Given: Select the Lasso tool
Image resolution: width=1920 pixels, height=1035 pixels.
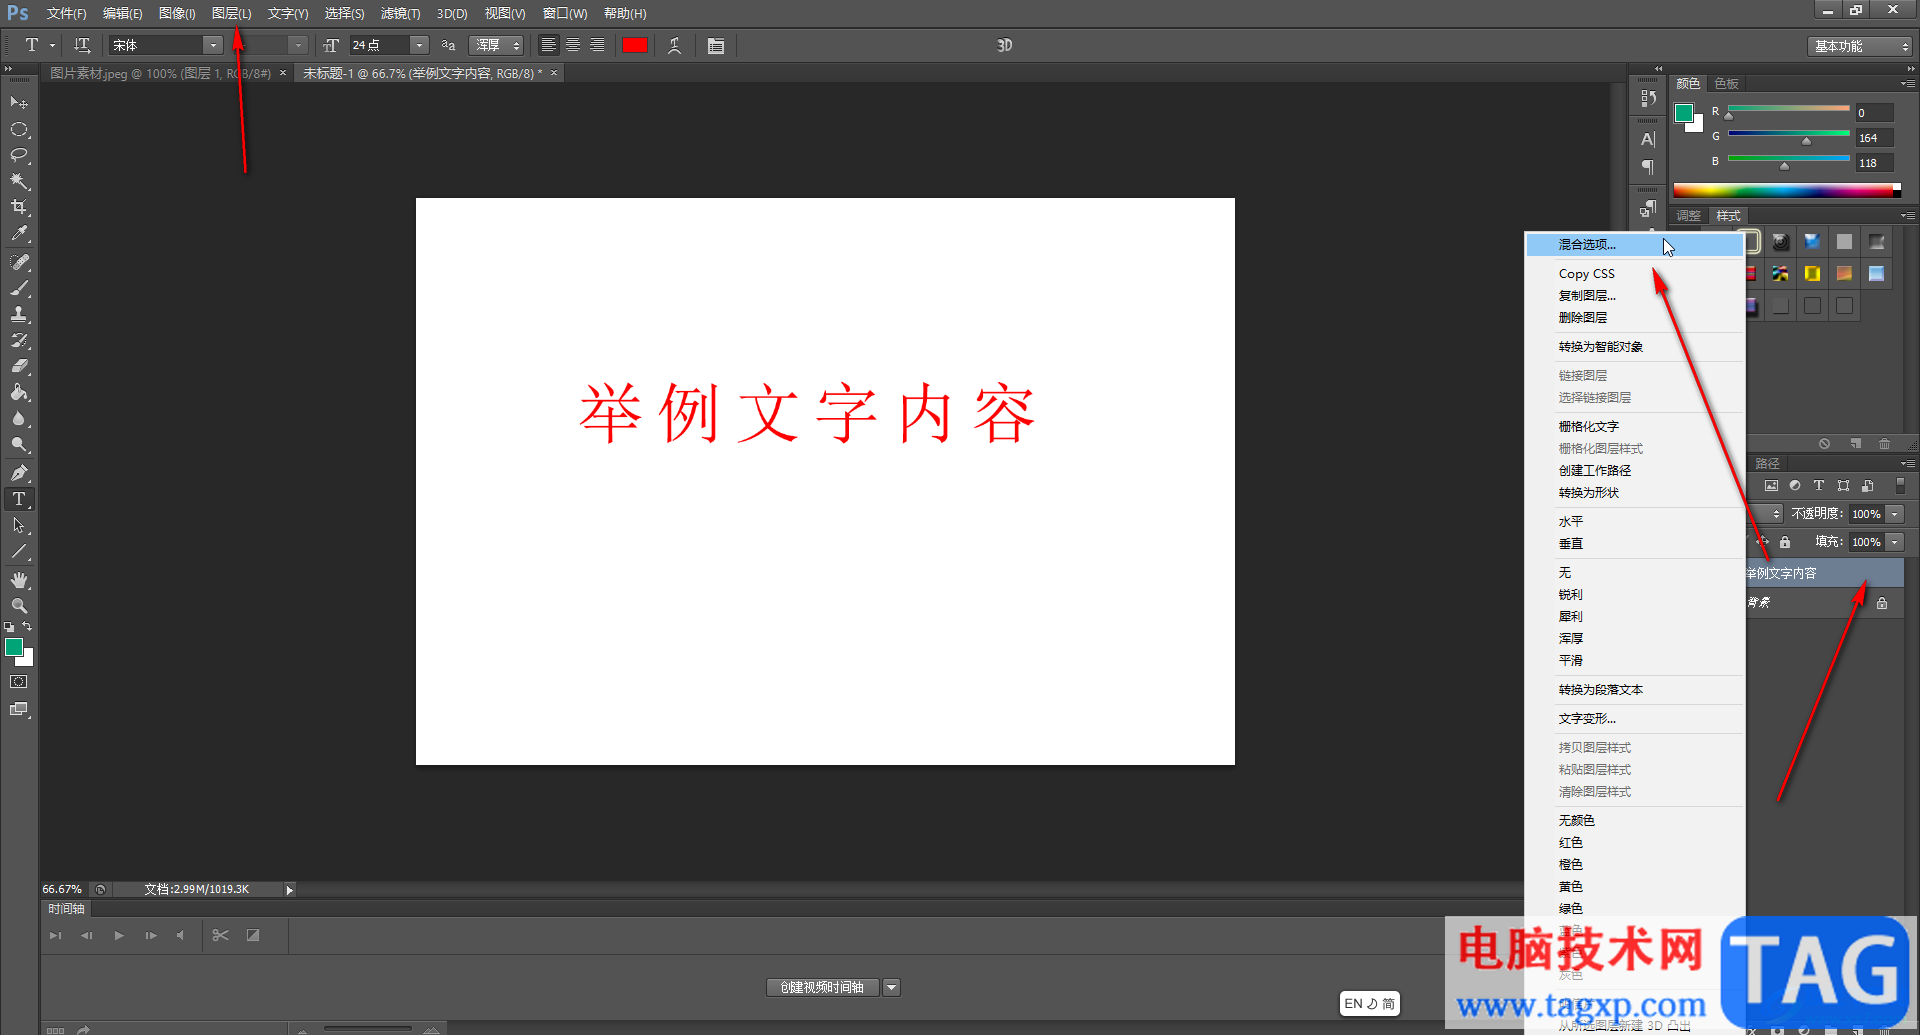Looking at the screenshot, I should point(19,156).
